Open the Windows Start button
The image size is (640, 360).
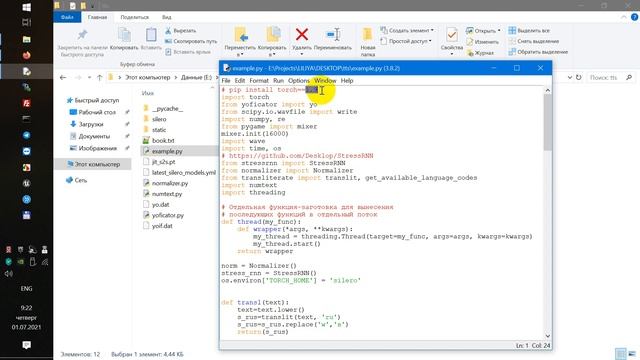[x=27, y=7]
